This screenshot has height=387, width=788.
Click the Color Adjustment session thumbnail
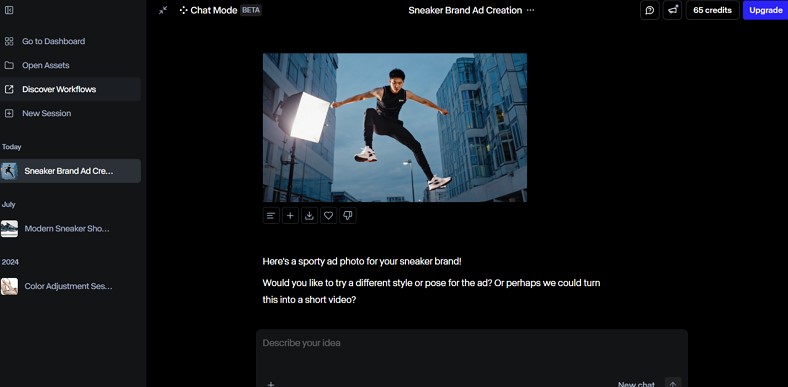pyautogui.click(x=9, y=286)
